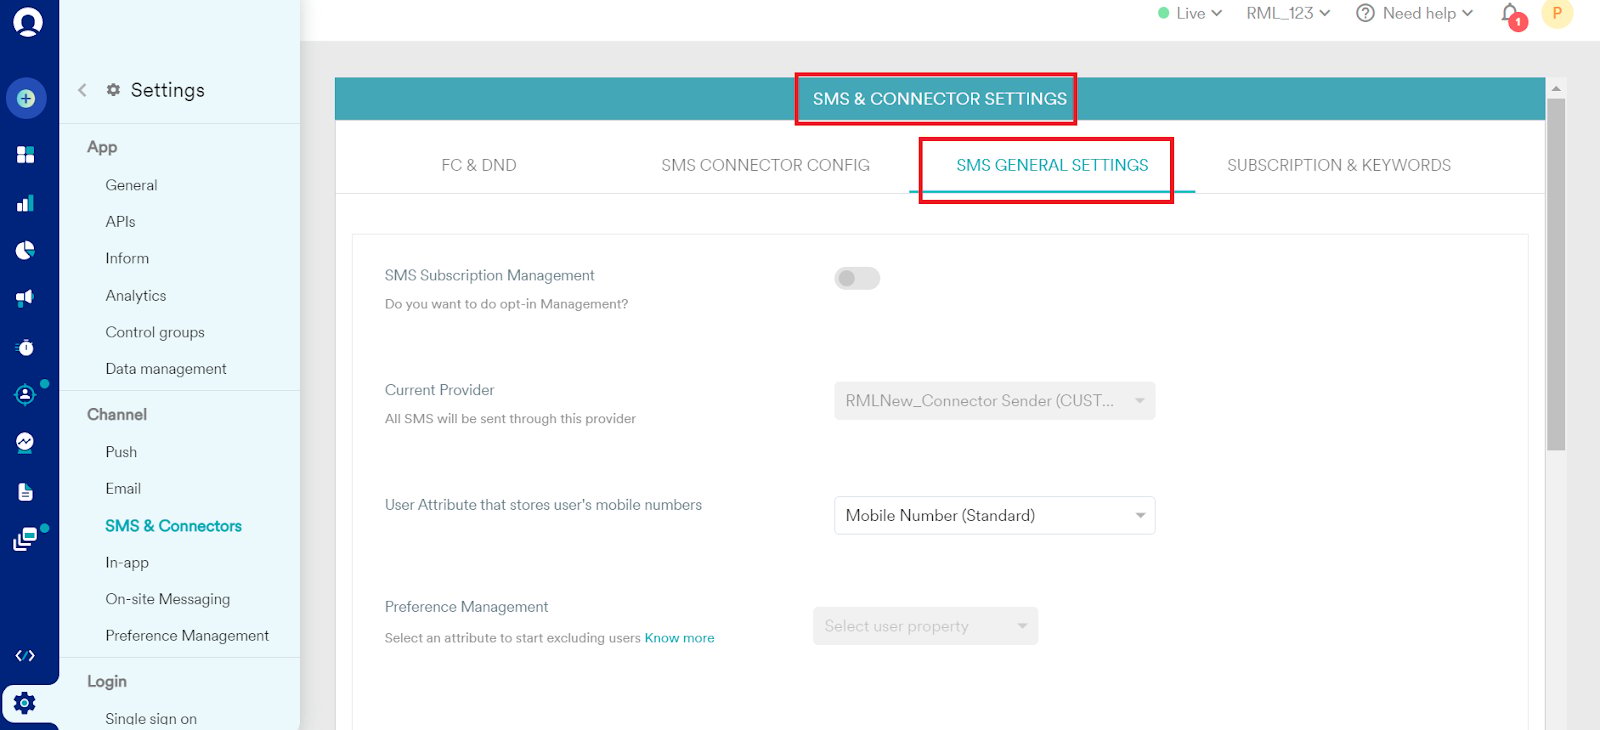Open the stopwatch journeys icon
This screenshot has height=730, width=1600.
[26, 347]
